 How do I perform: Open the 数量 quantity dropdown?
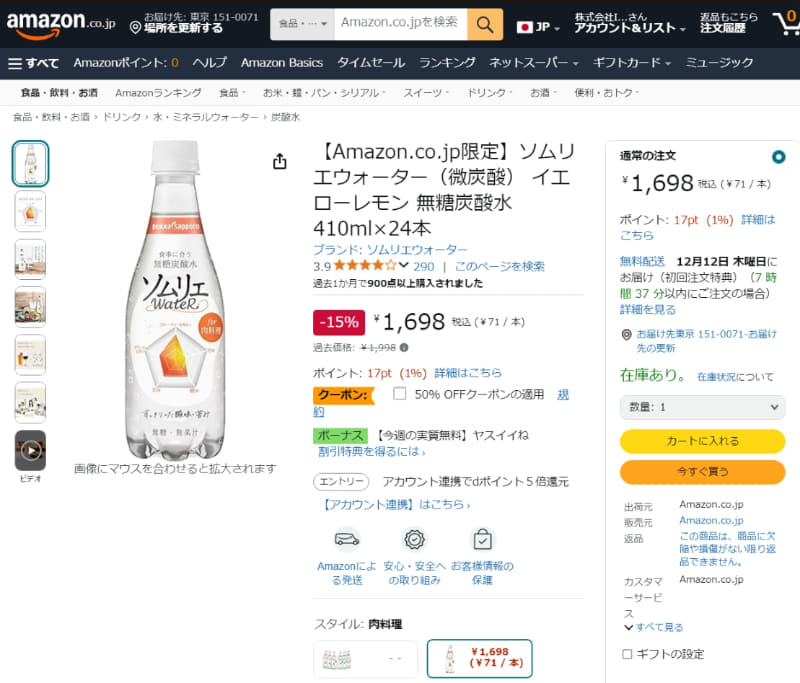pos(702,407)
